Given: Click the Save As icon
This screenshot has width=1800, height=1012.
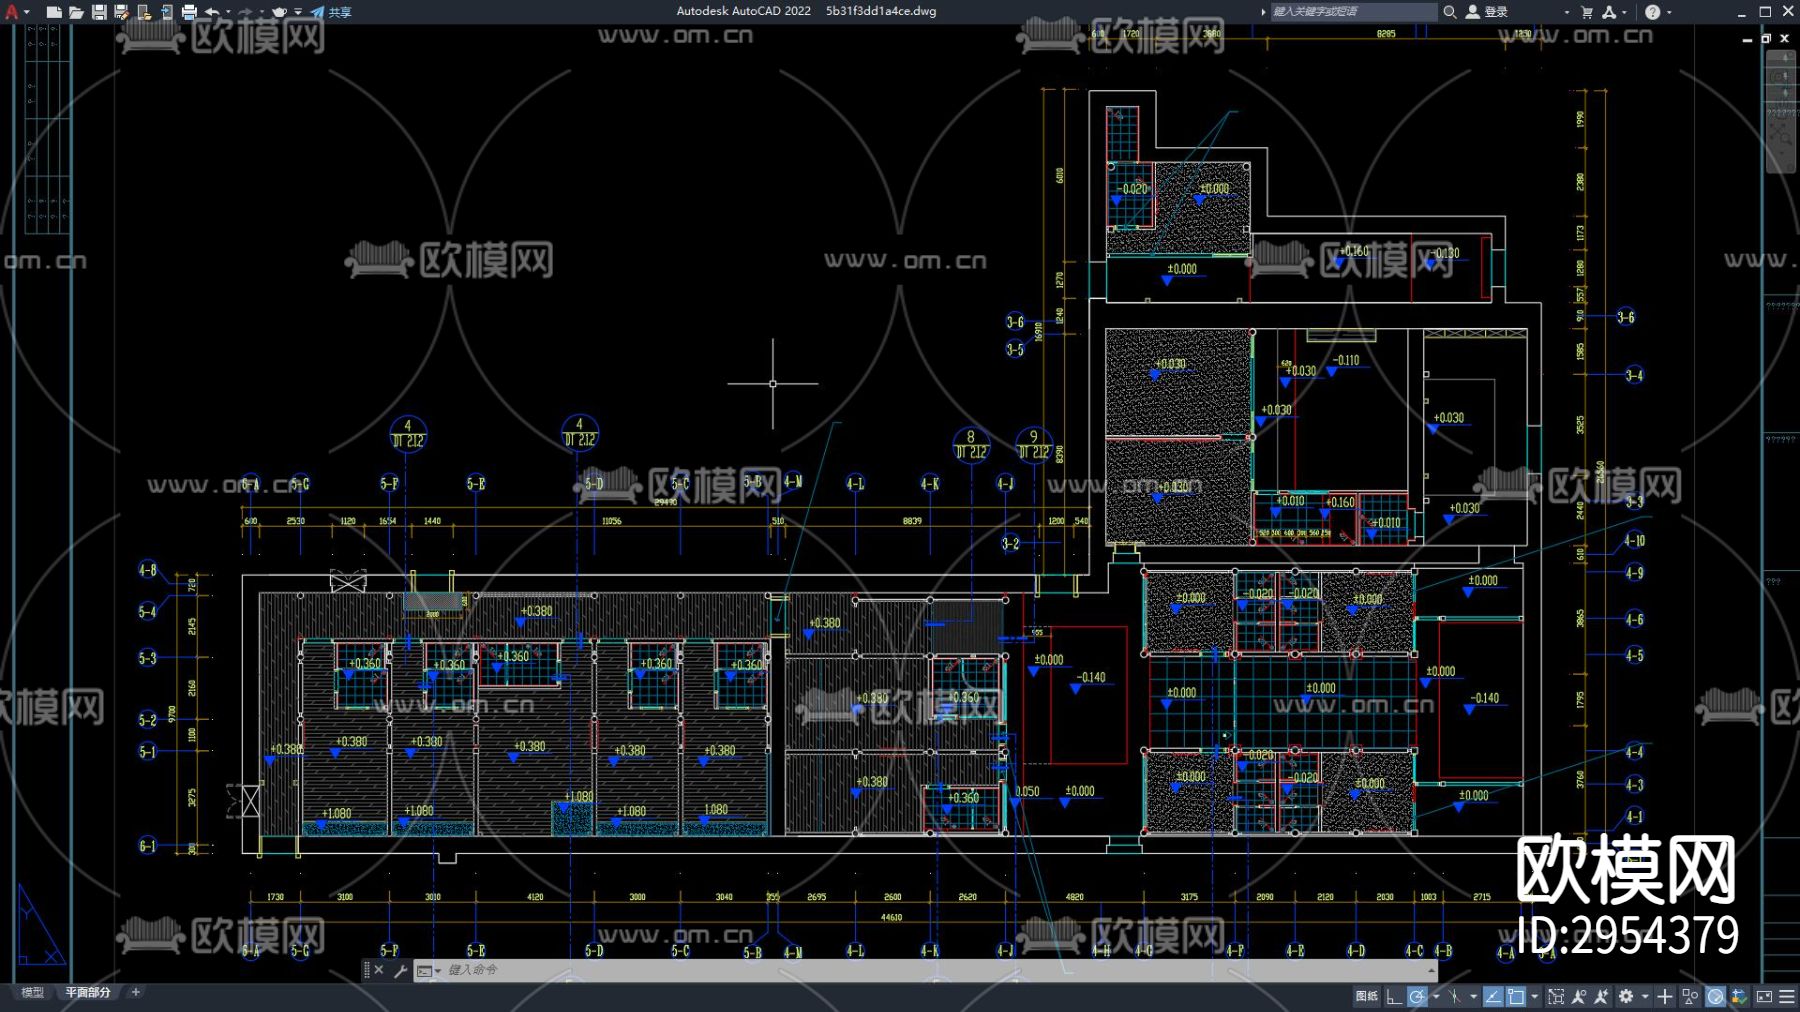Looking at the screenshot, I should (121, 12).
